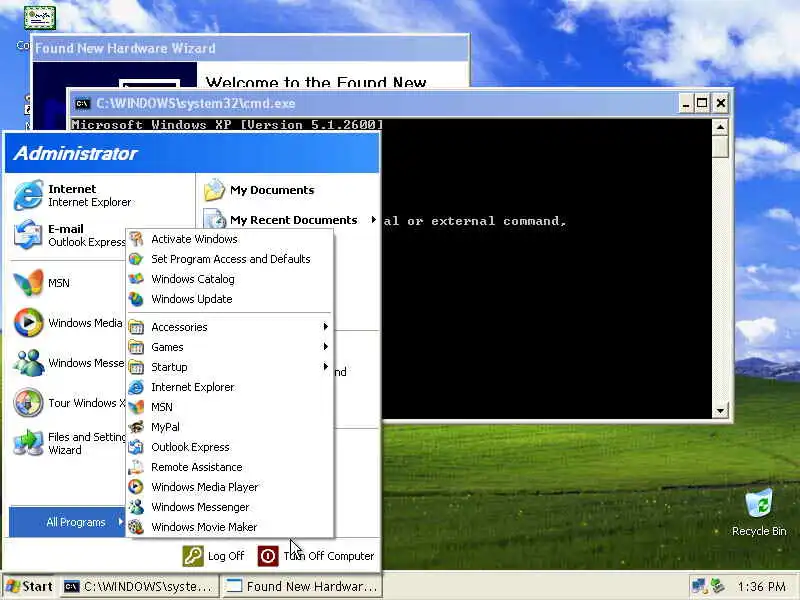Expand the Games submenu
The width and height of the screenshot is (800, 600).
coord(230,347)
